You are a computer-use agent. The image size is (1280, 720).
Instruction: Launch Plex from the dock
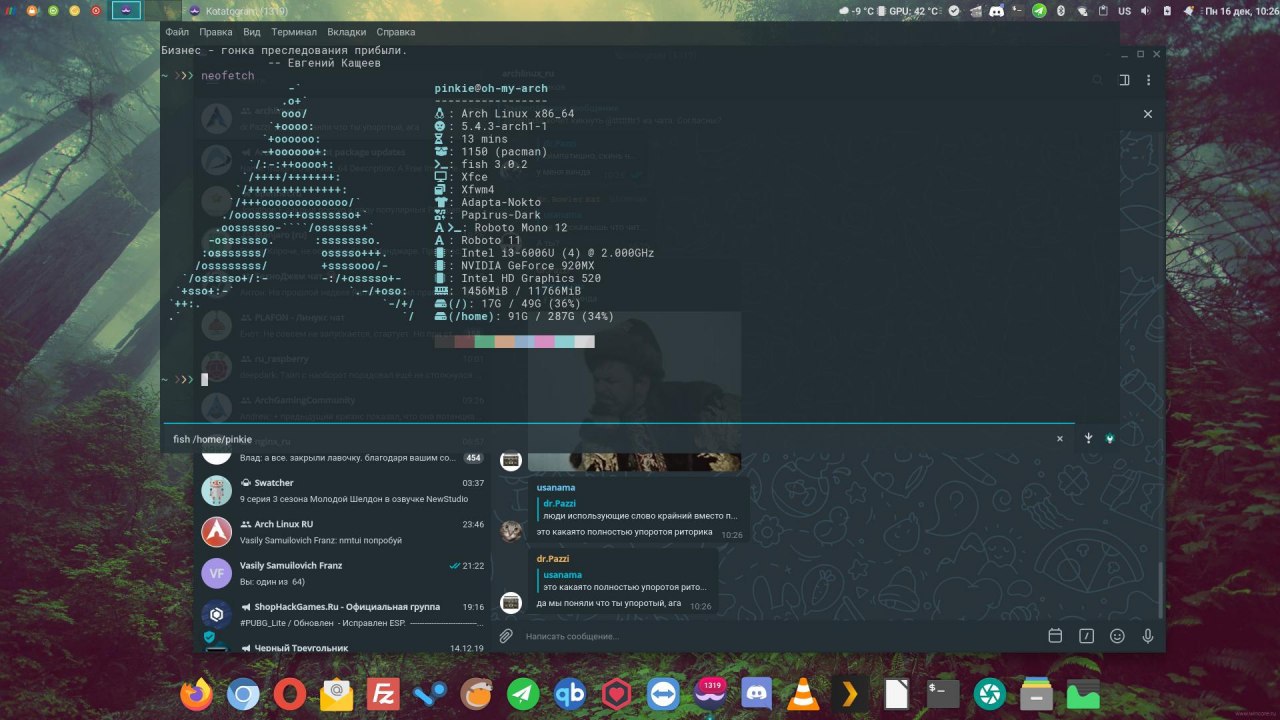coord(850,693)
